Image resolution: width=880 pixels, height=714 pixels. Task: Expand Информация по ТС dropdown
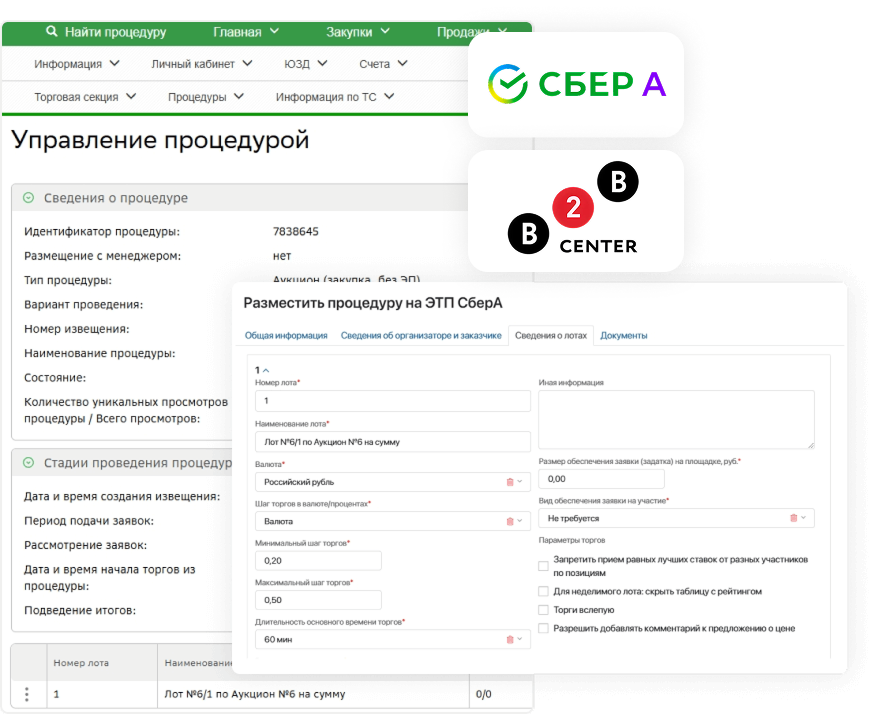(x=334, y=97)
